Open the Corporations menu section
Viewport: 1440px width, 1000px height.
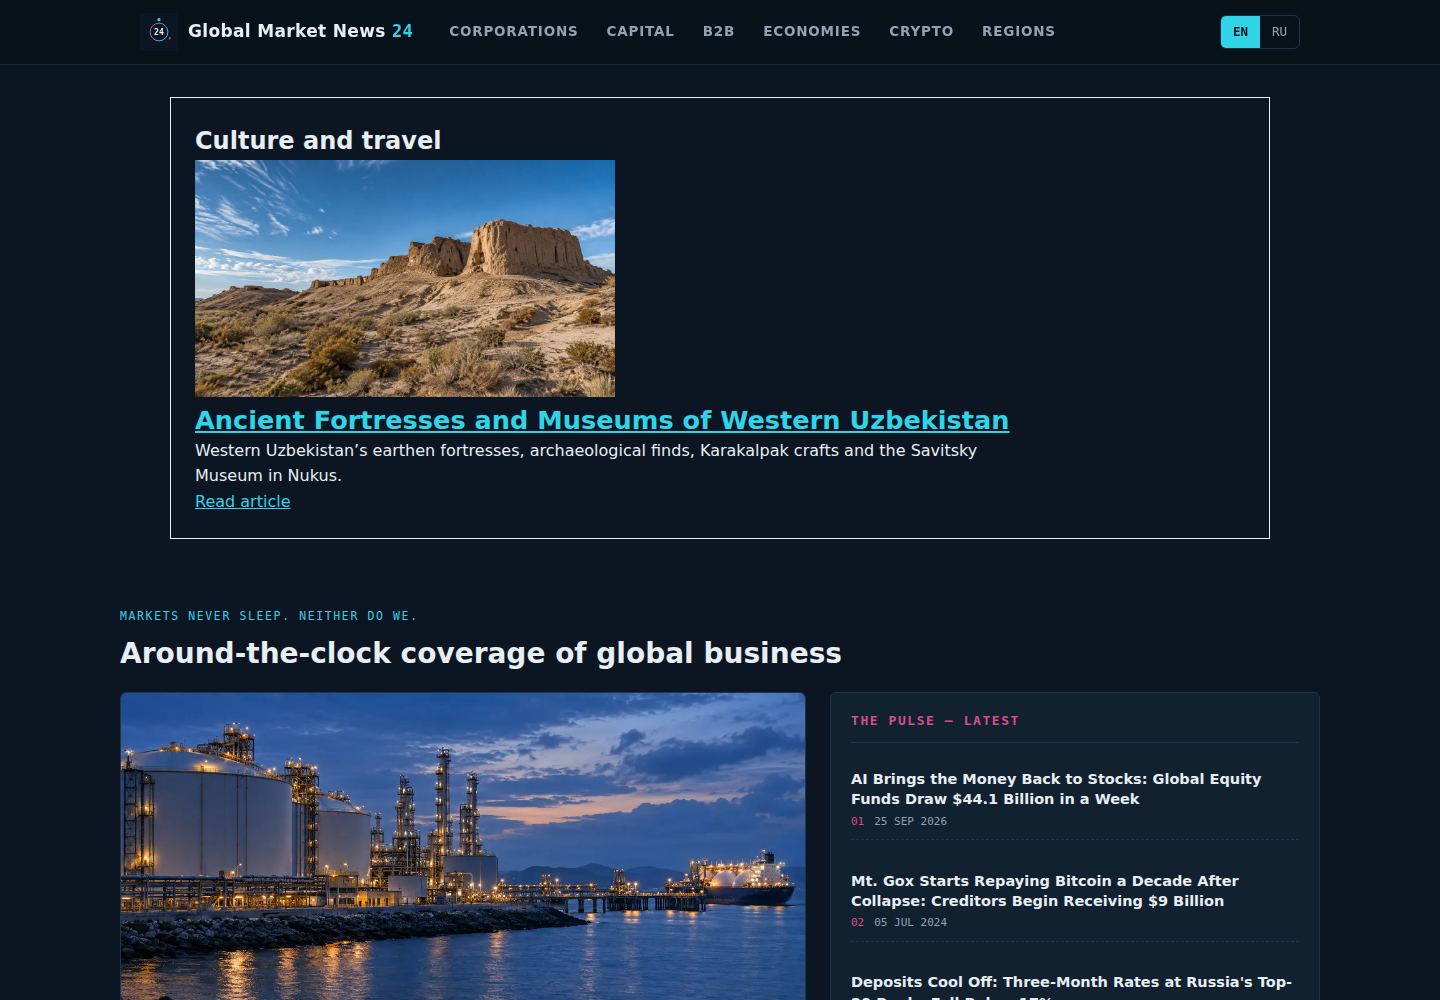point(513,32)
